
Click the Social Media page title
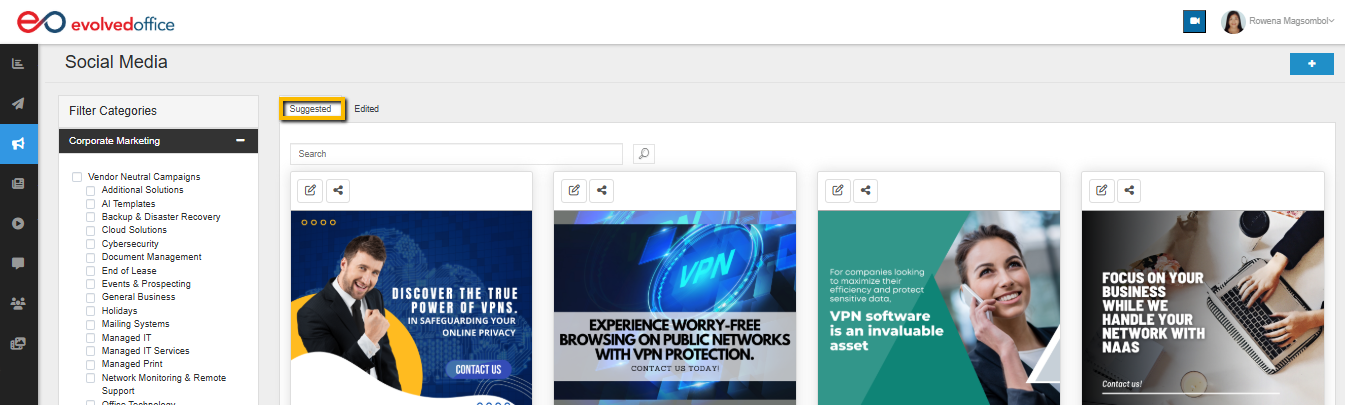pyautogui.click(x=116, y=62)
